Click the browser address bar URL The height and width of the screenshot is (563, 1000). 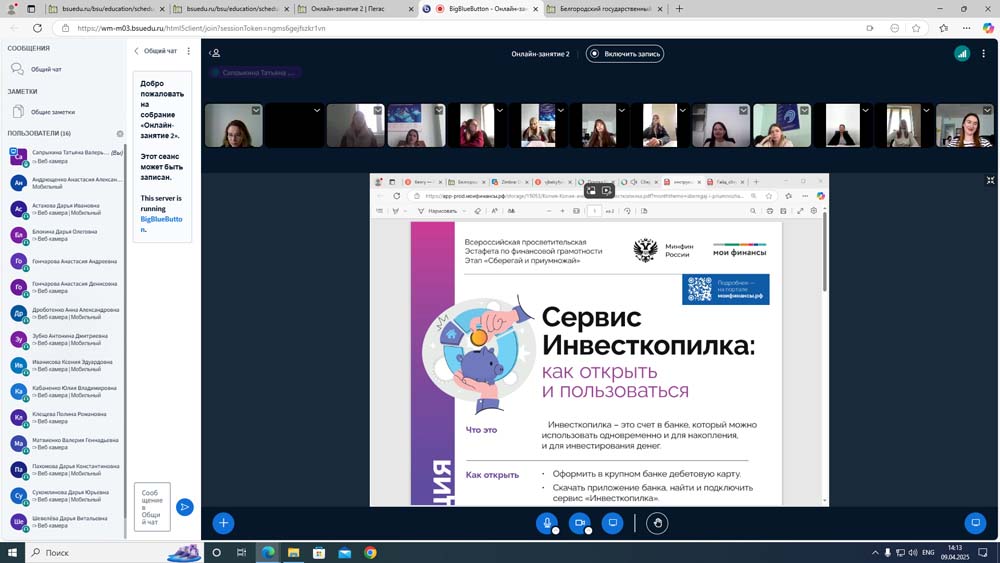point(201,28)
